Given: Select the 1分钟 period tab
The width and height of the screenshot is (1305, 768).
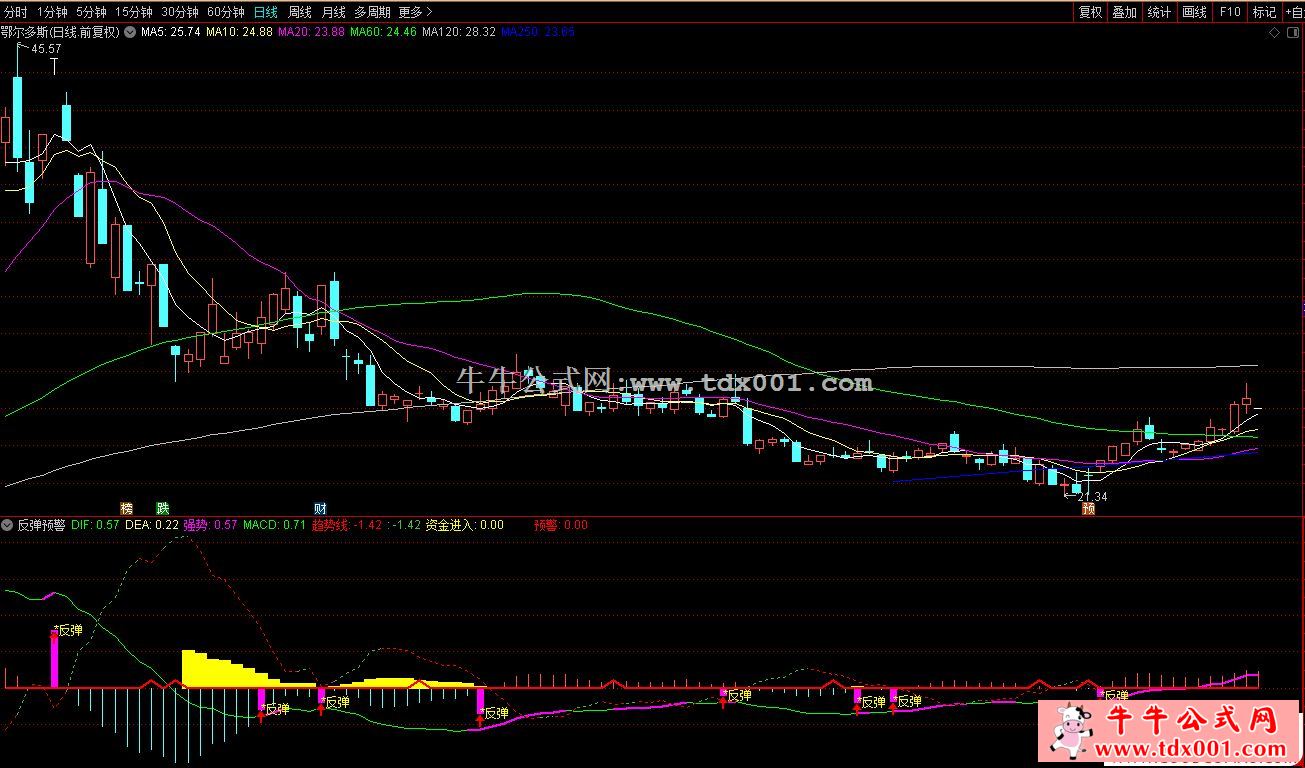Looking at the screenshot, I should [52, 12].
